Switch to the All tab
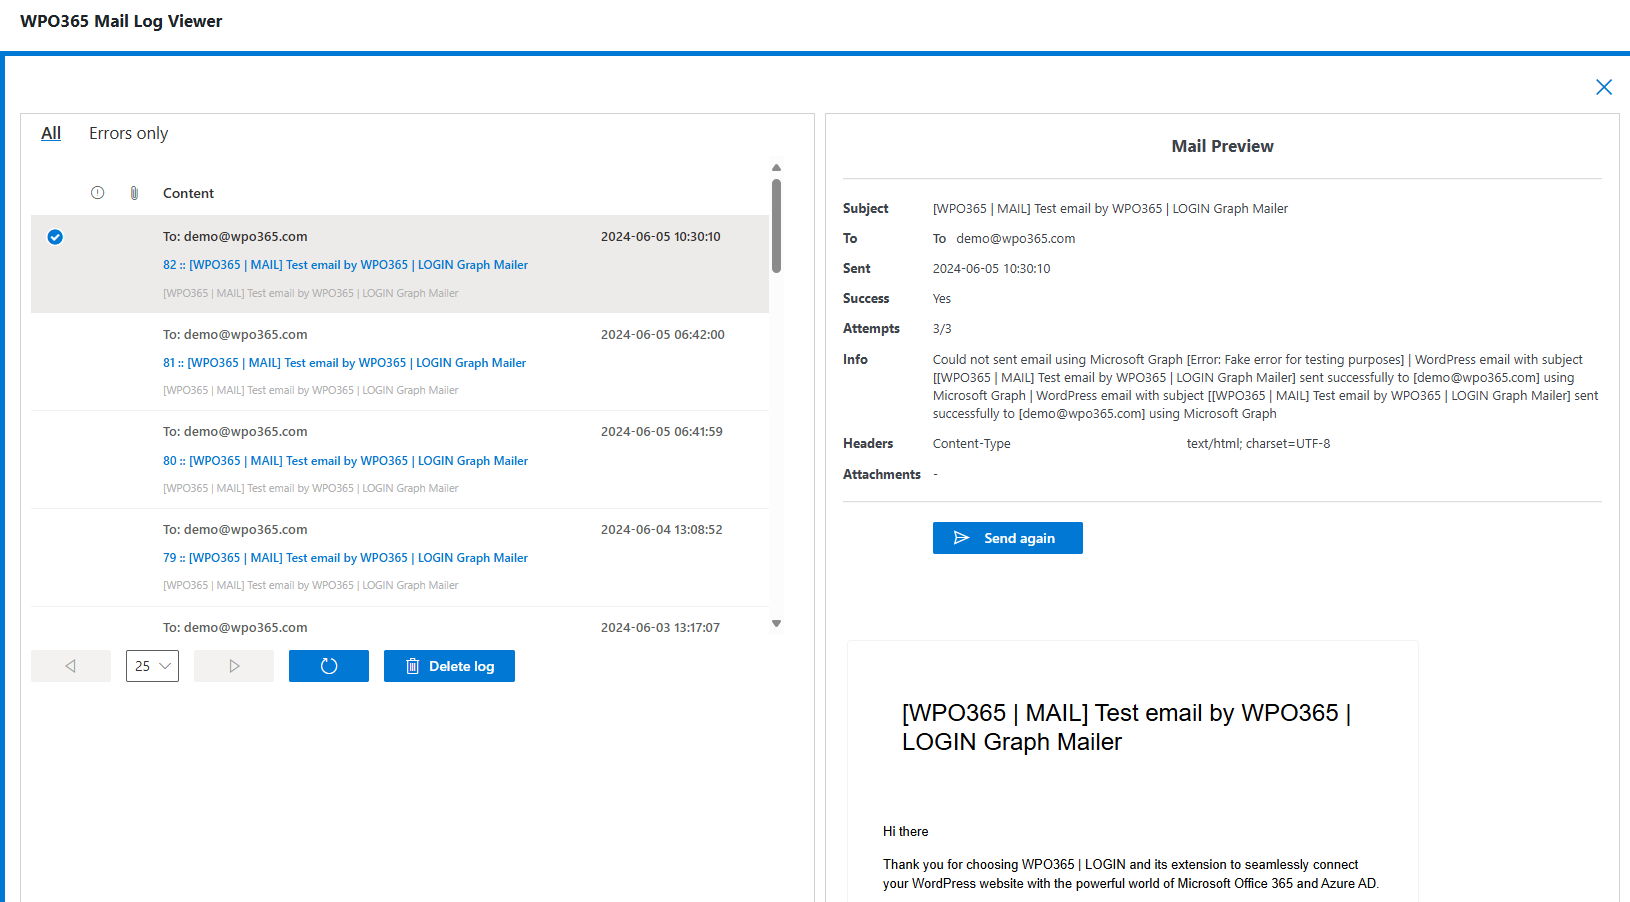This screenshot has width=1630, height=902. pos(51,133)
